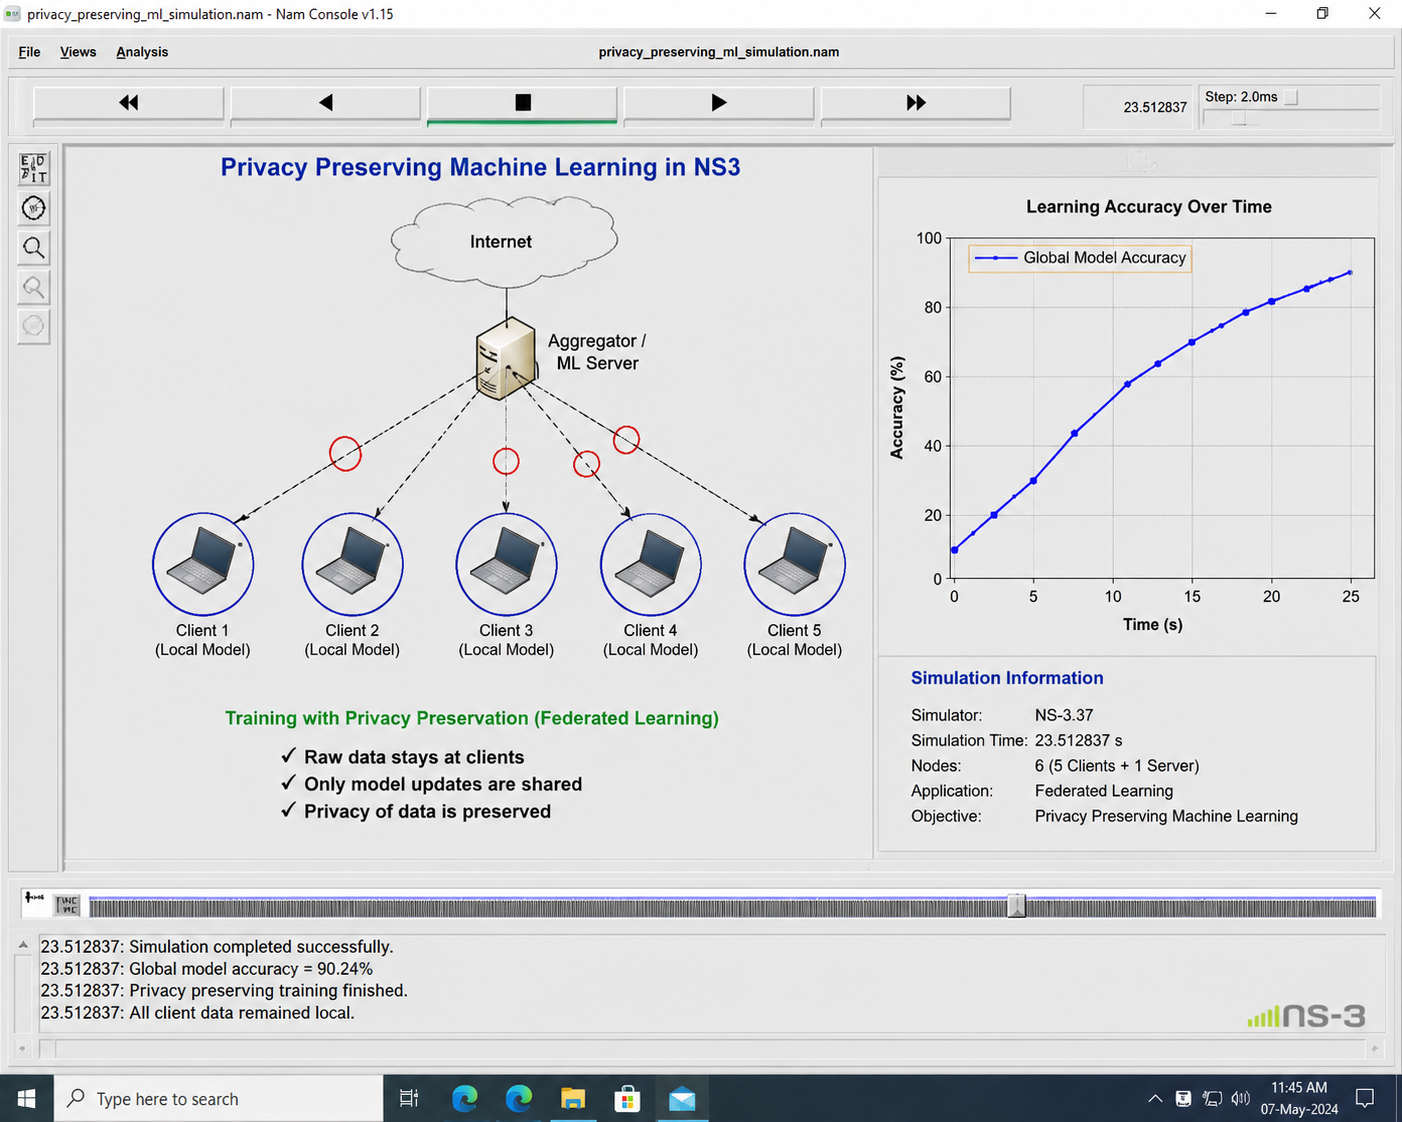The height and width of the screenshot is (1122, 1402).
Task: Click the 'All client data remained local' log line
Action: (x=198, y=1013)
